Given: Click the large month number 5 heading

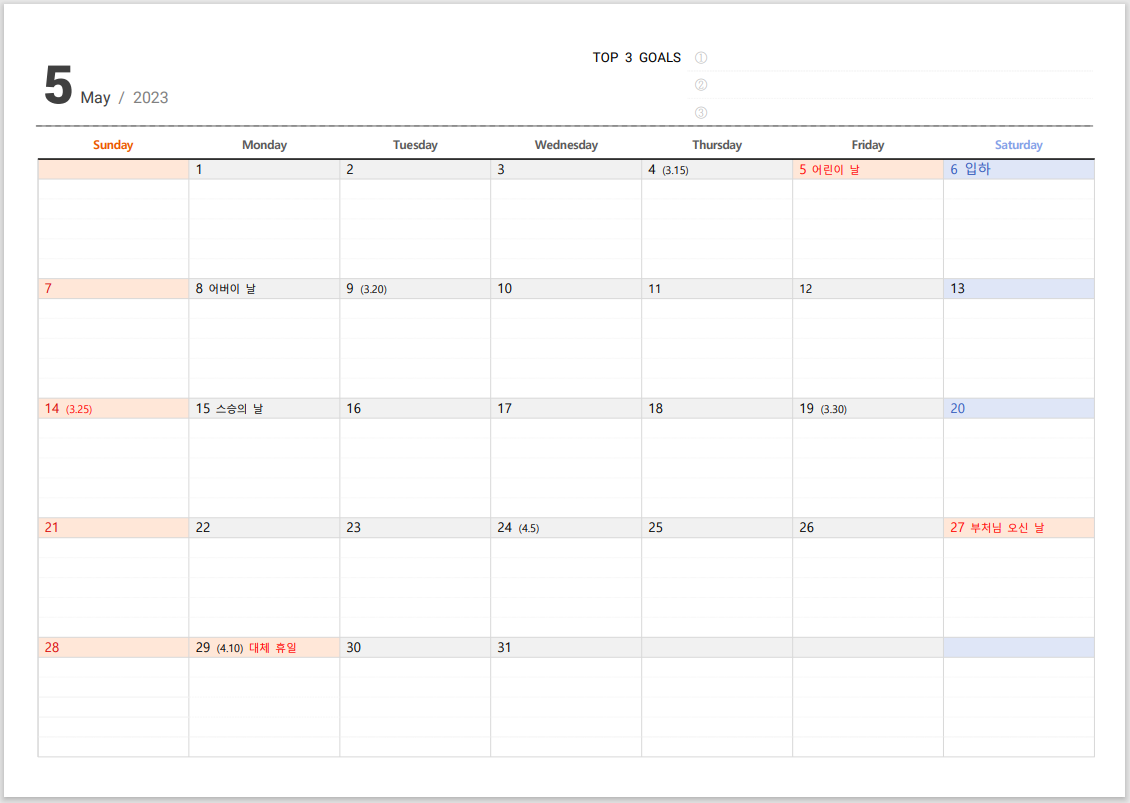Looking at the screenshot, I should click(58, 85).
